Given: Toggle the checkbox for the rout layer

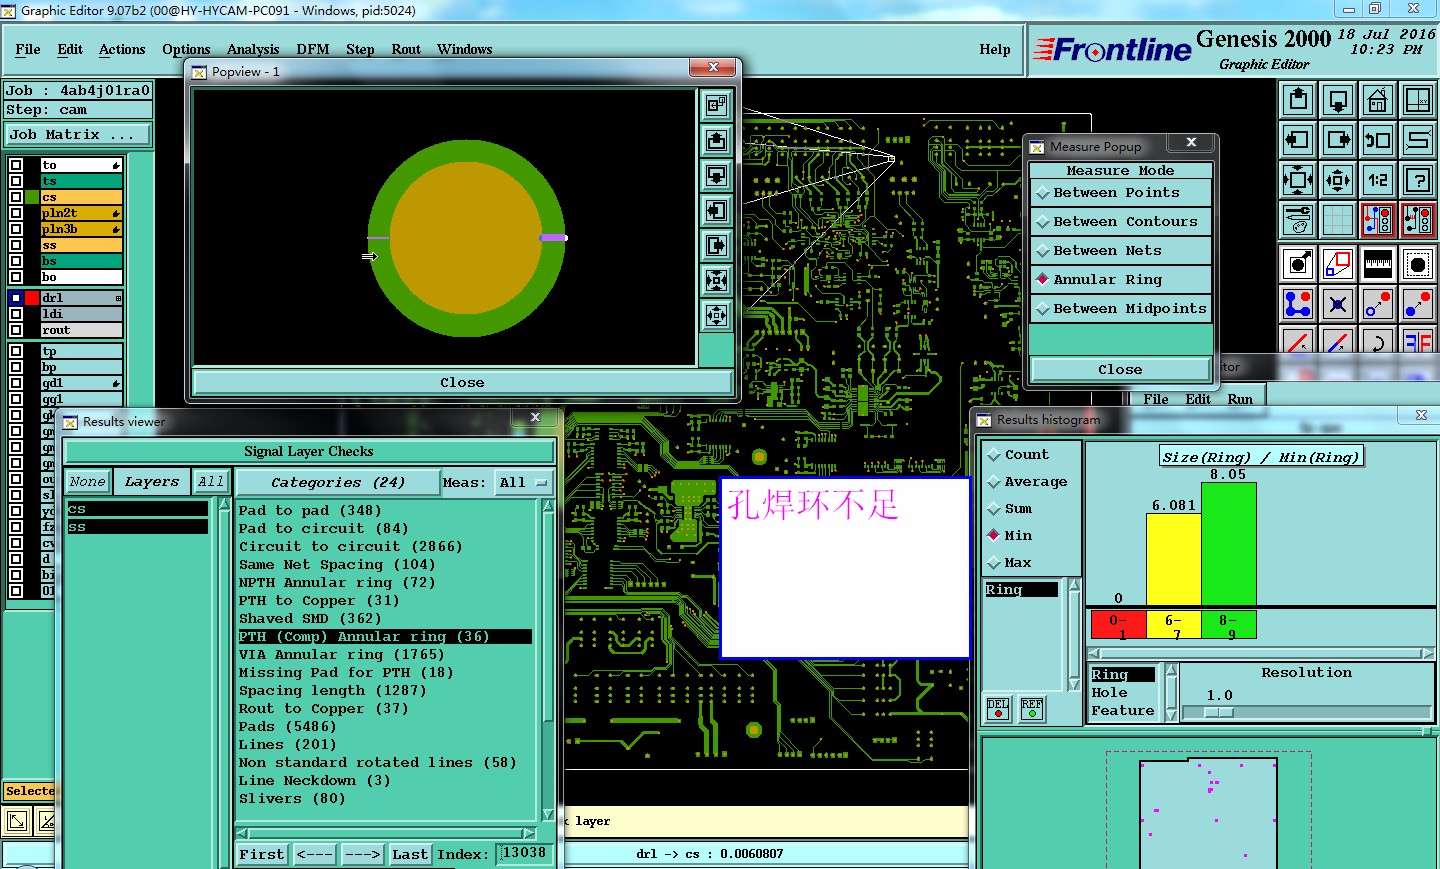Looking at the screenshot, I should (x=16, y=330).
